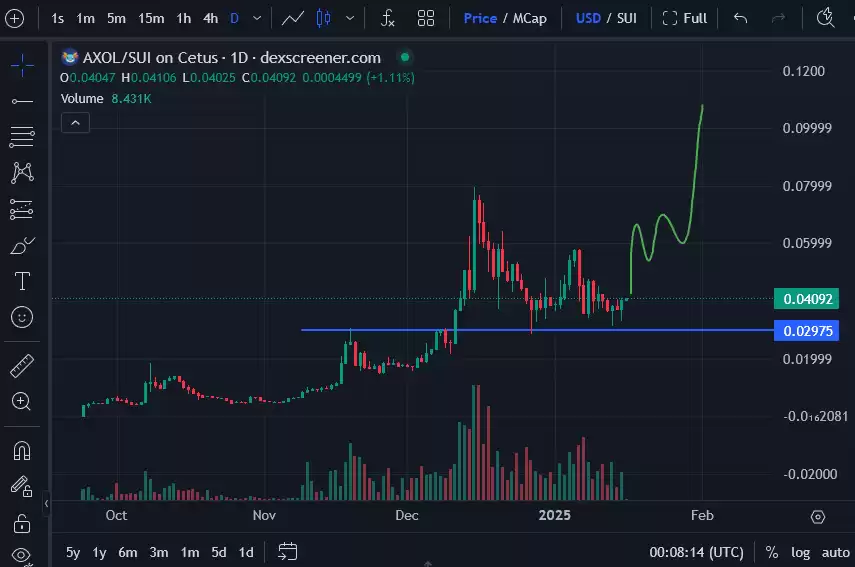Image resolution: width=855 pixels, height=567 pixels.
Task: Open the timeframe dropdown arrow
Action: click(x=257, y=19)
